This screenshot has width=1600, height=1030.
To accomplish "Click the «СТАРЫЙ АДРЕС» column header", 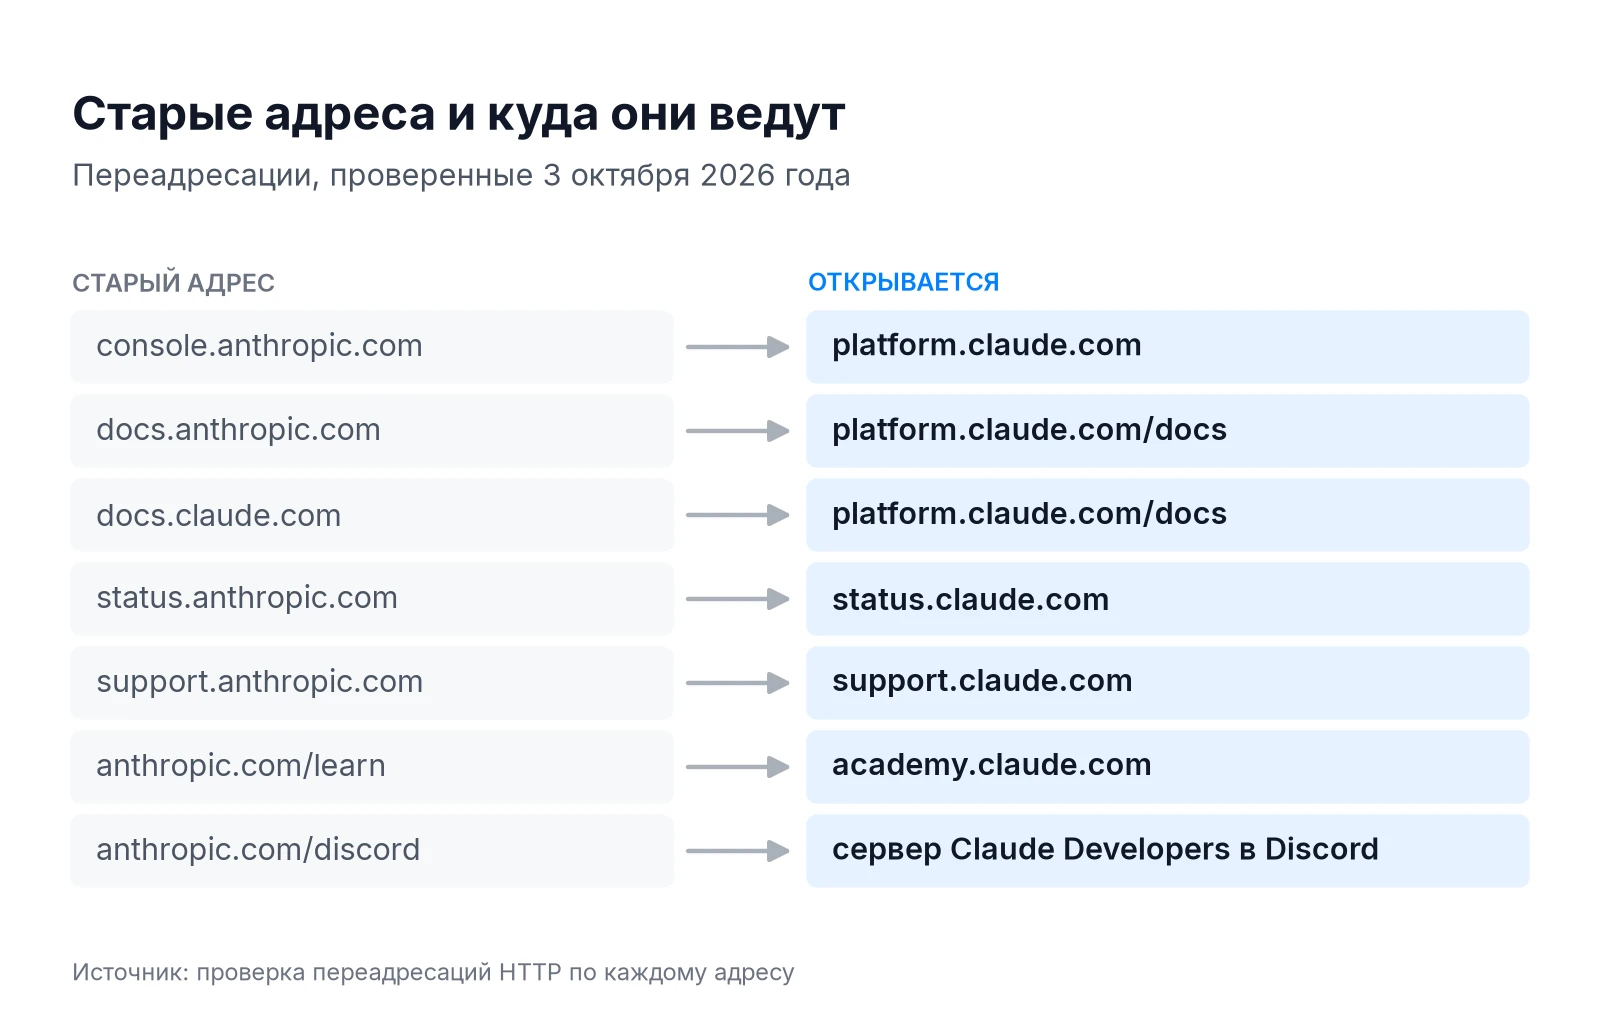I will tap(173, 283).
